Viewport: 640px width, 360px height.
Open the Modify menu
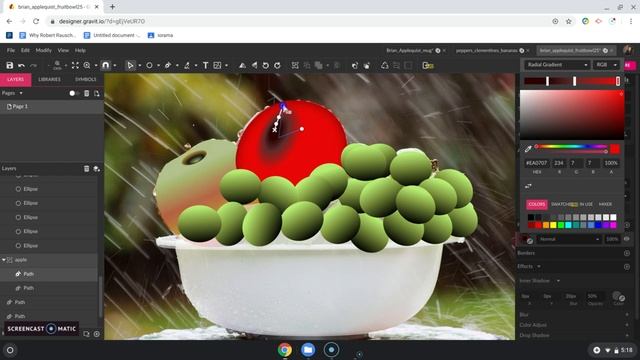(43, 50)
